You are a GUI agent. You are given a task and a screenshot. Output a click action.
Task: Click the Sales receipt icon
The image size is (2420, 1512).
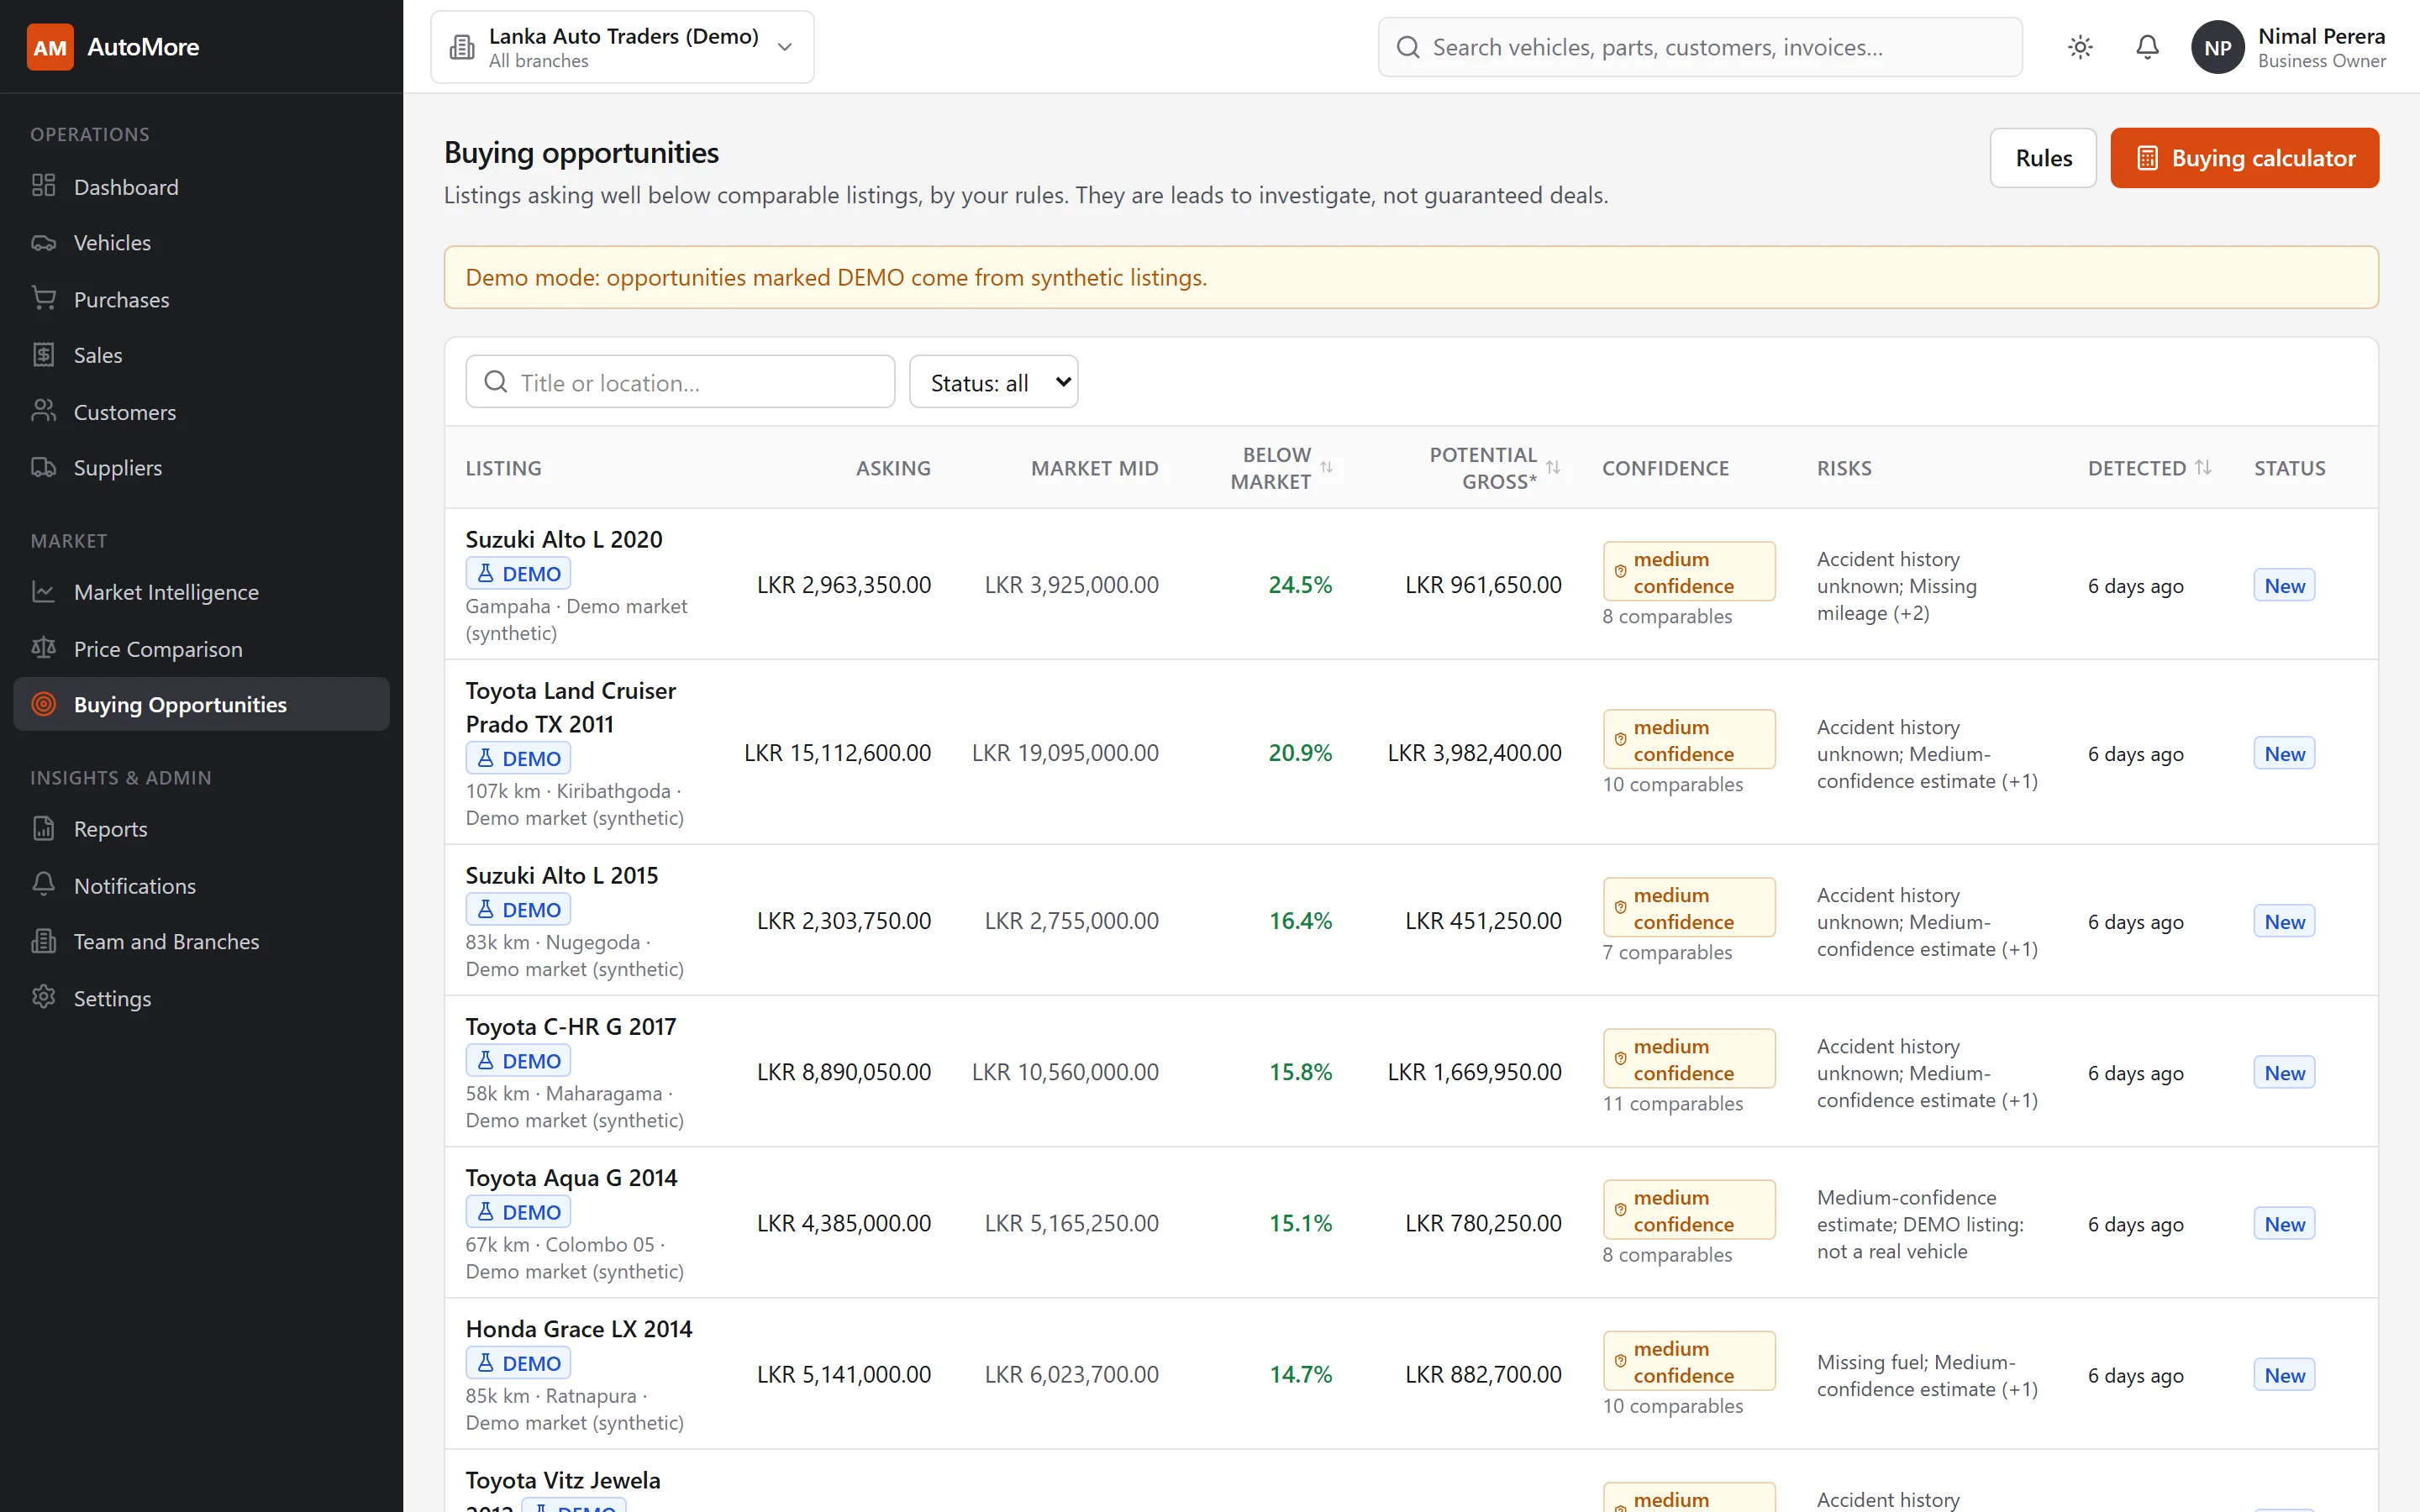point(43,355)
